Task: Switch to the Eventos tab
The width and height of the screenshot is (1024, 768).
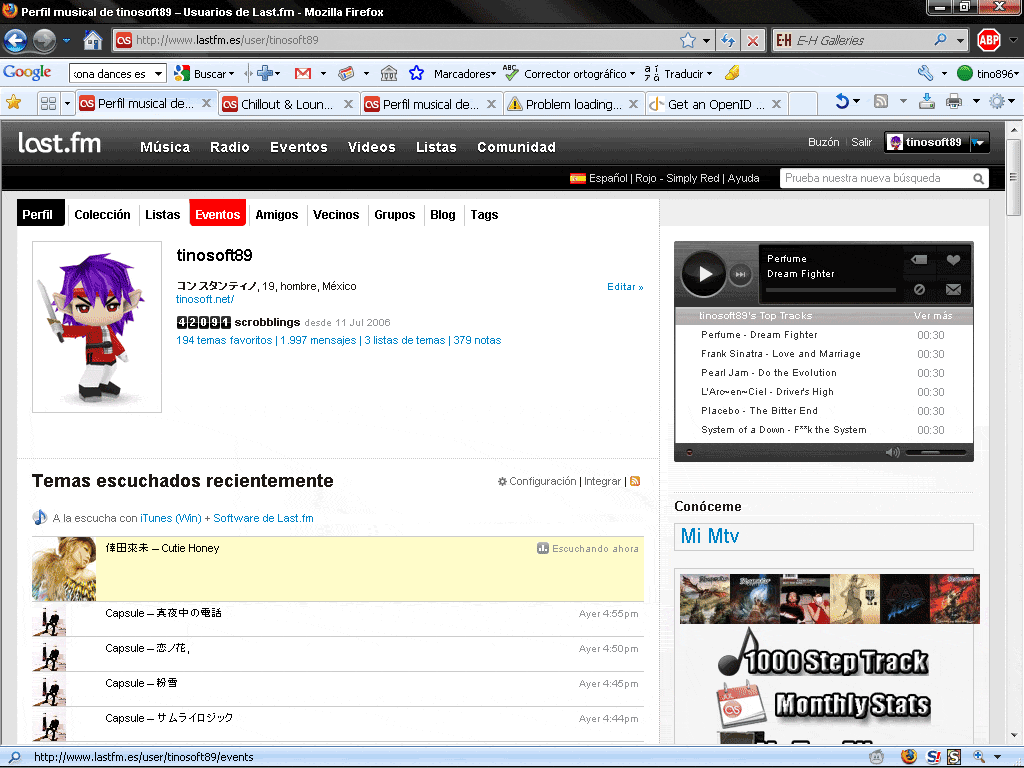Action: tap(217, 214)
